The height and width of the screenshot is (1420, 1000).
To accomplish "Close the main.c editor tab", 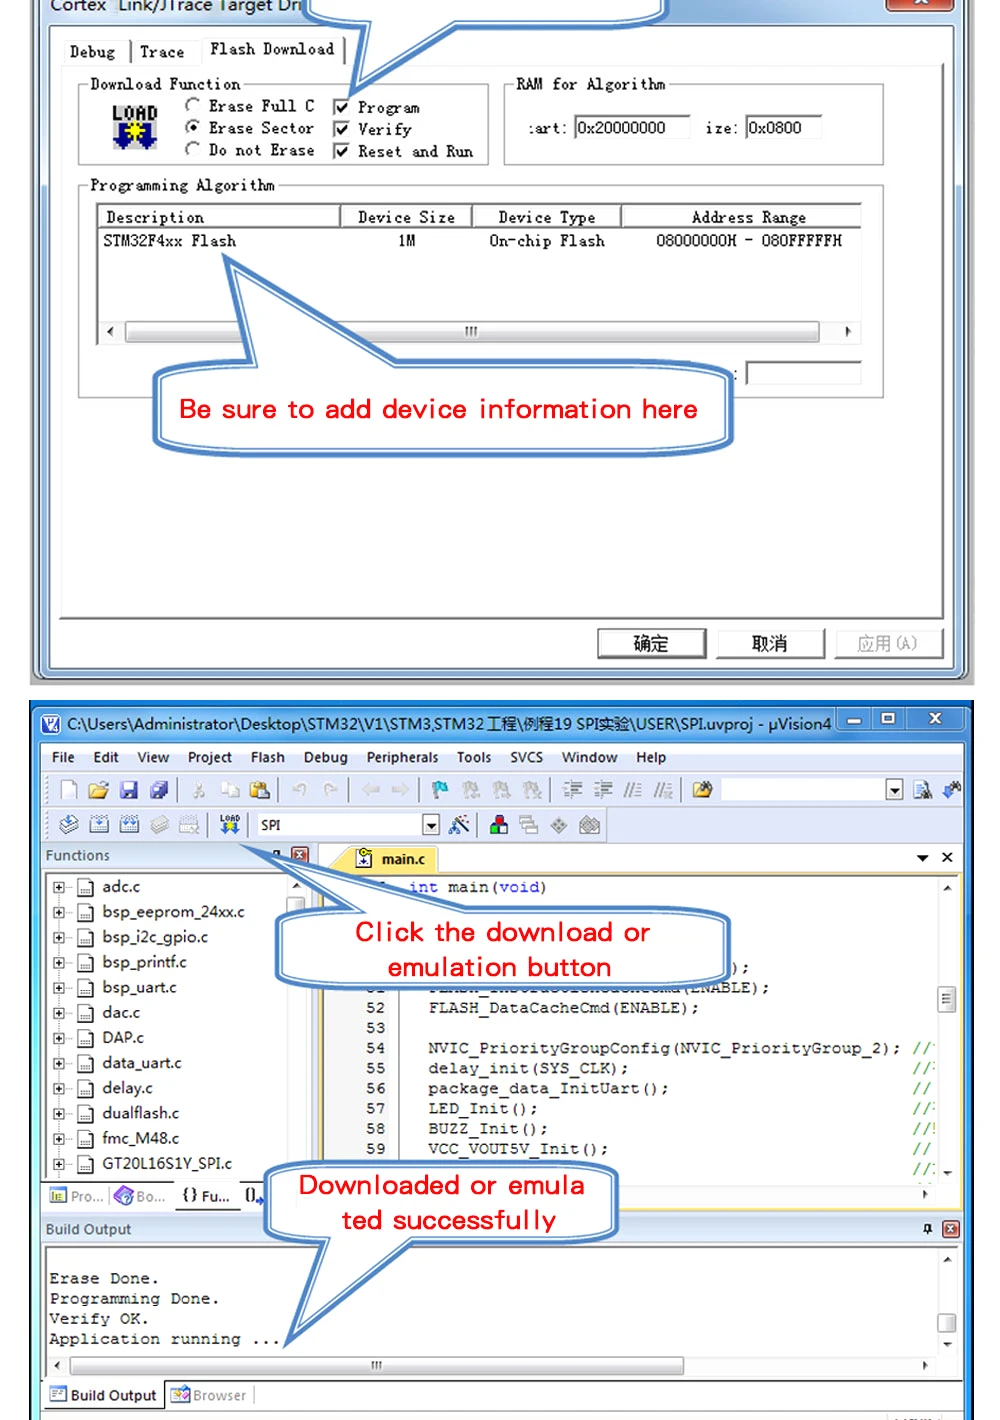I will coord(947,858).
